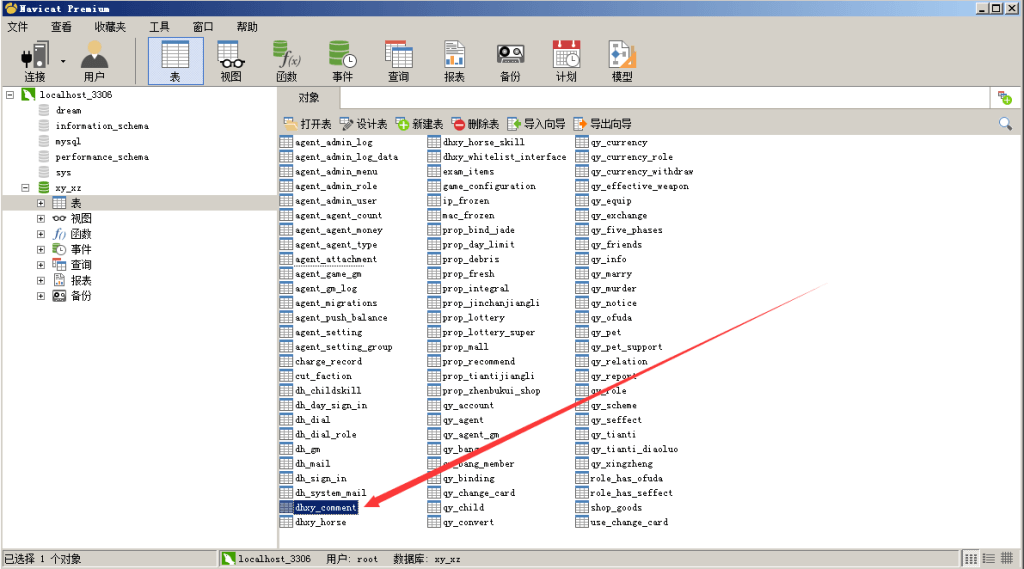The width and height of the screenshot is (1024, 569).
Task: Click the 导入向导 (Import Wizard) button
Action: [x=536, y=124]
